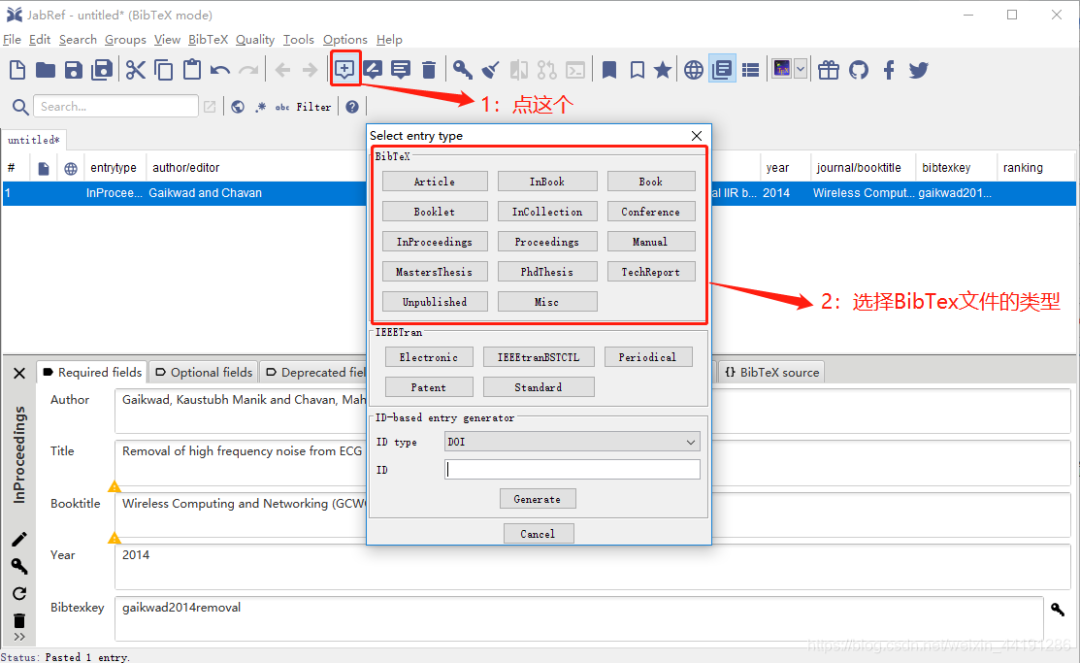Toggle regular expression search asterisk icon
This screenshot has width=1080, height=663.
[x=260, y=107]
